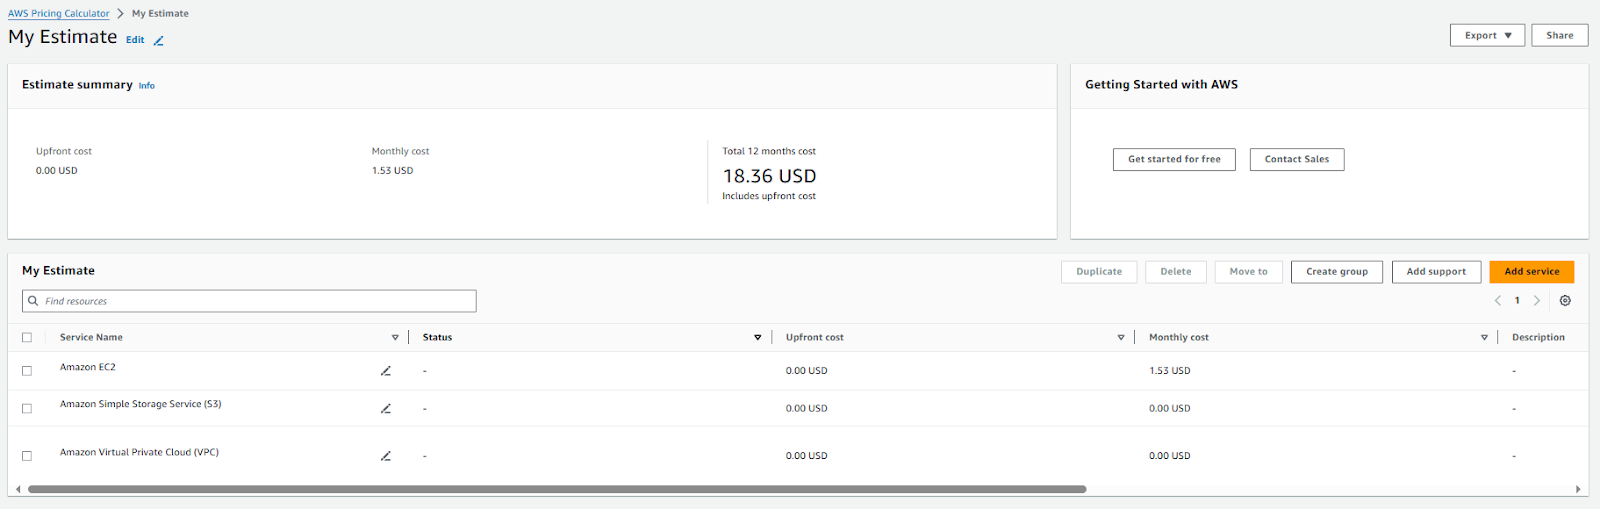Screen dimensions: 1600x509
Task: Open the Export dropdown
Action: [1488, 35]
